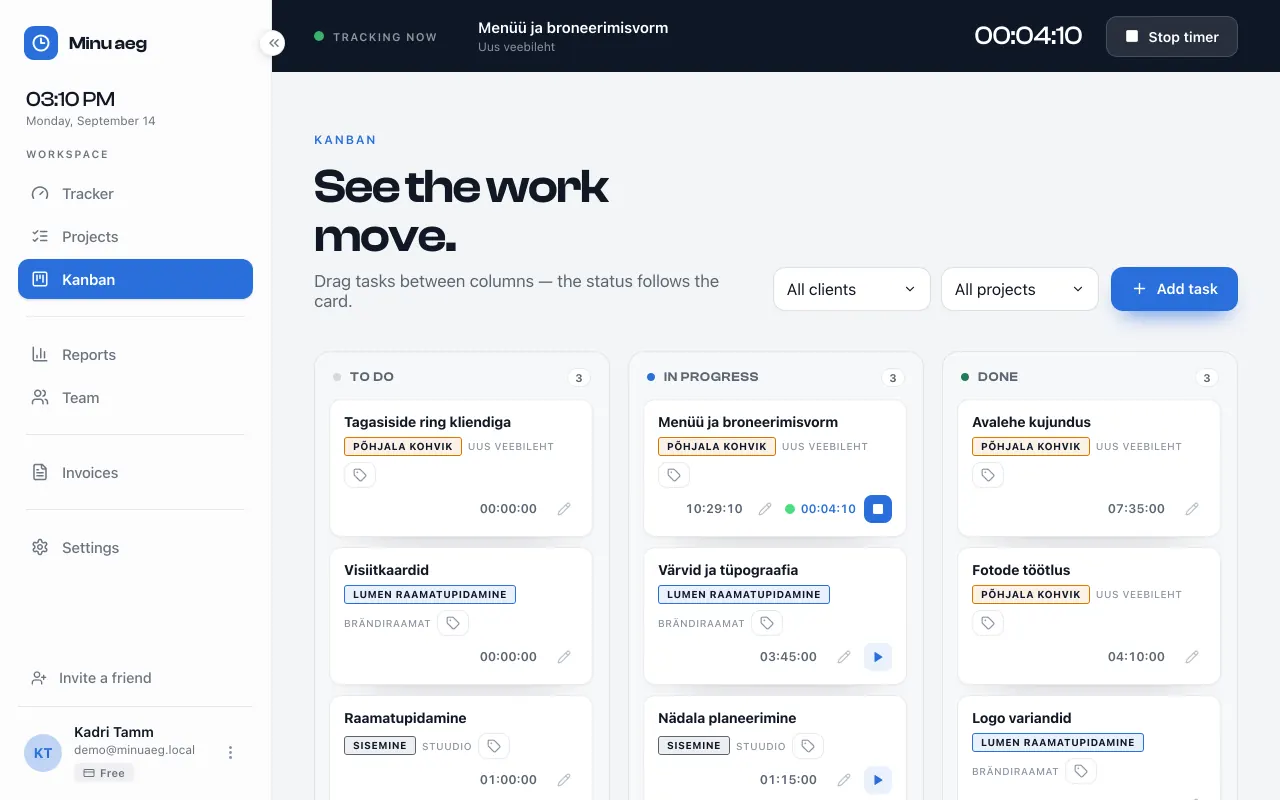The width and height of the screenshot is (1280, 800).
Task: Click Lumen Raamatupidamine badge on Visiitkaardid card
Action: (x=430, y=595)
